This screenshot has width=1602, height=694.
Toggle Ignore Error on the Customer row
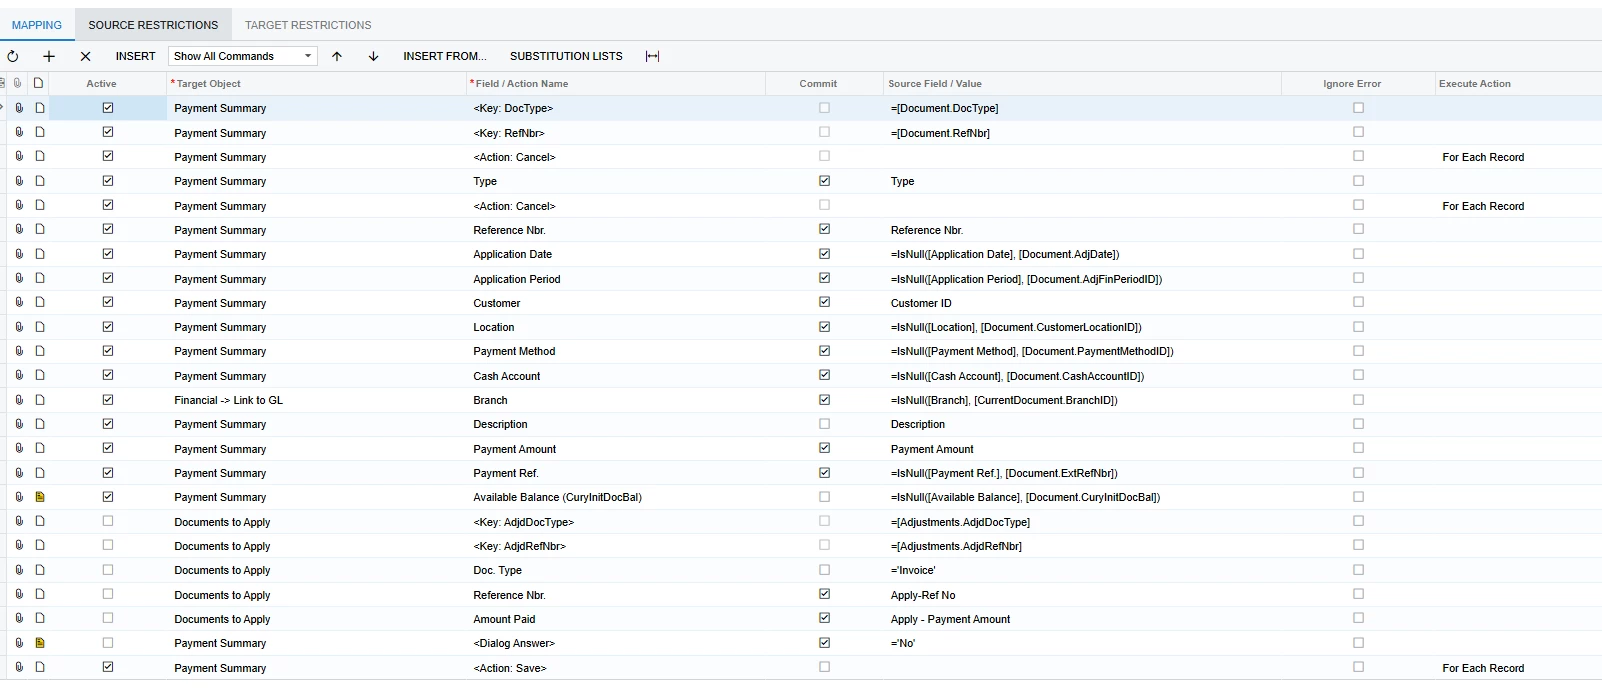coord(1358,302)
